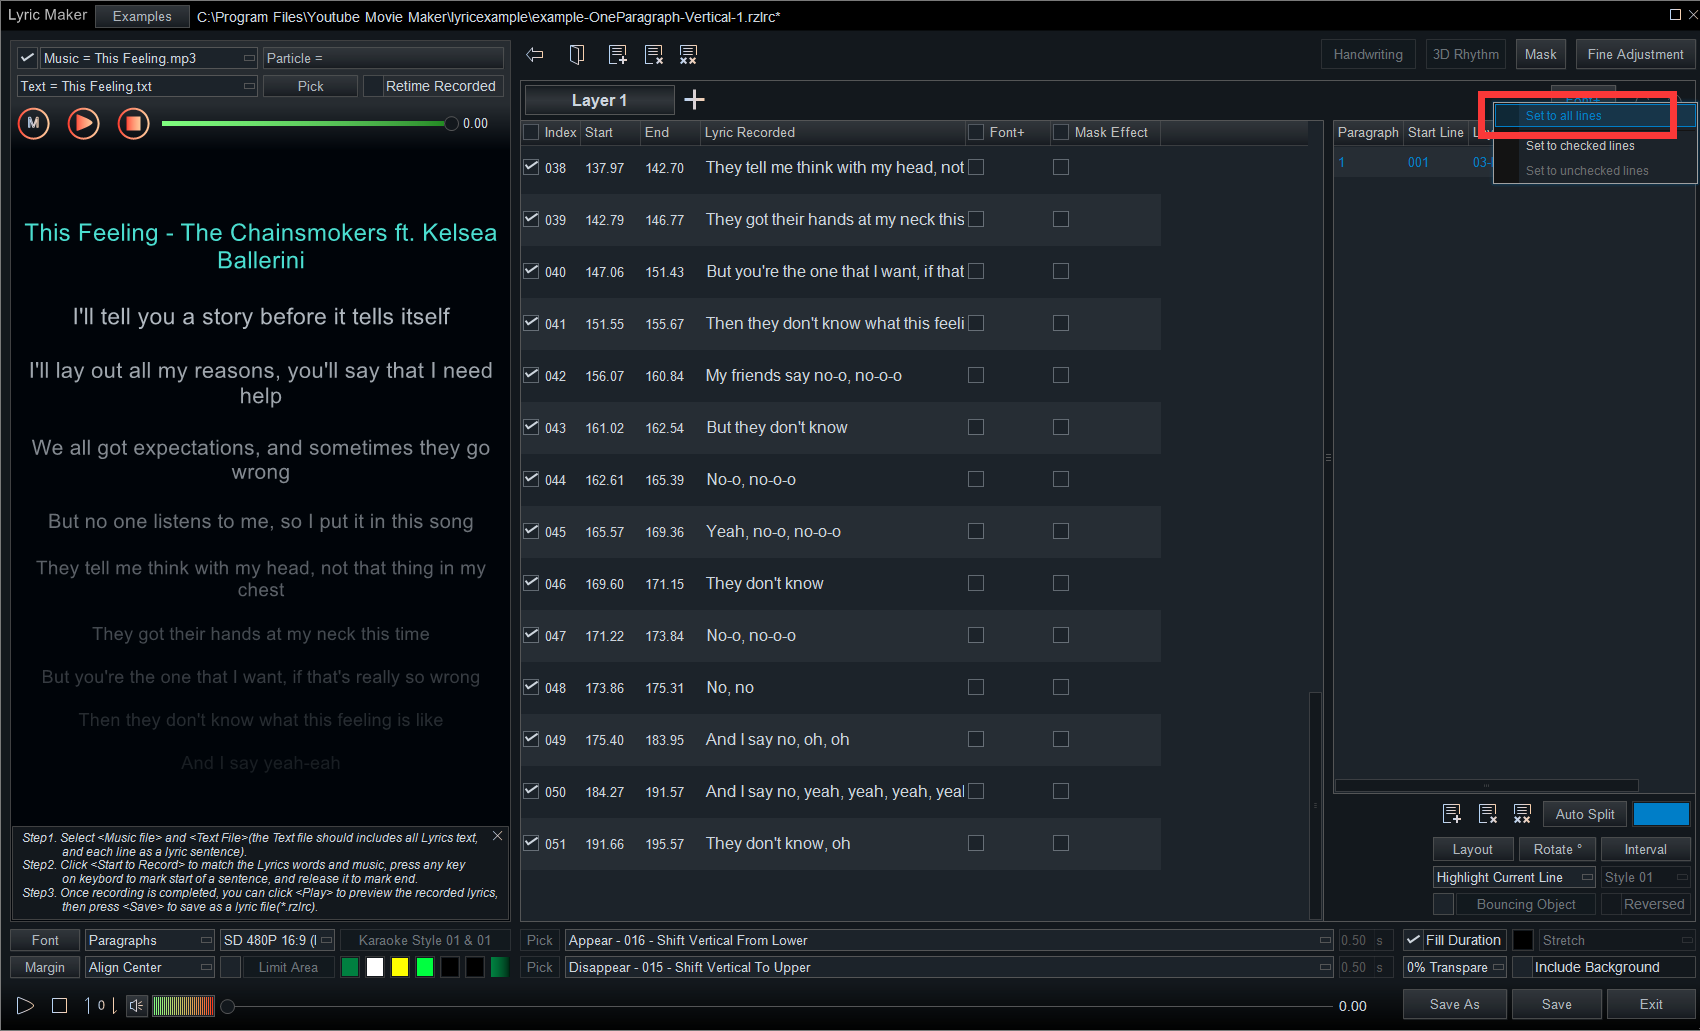Click the bottom preview play triangle icon
This screenshot has height=1031, width=1700.
click(x=26, y=1005)
